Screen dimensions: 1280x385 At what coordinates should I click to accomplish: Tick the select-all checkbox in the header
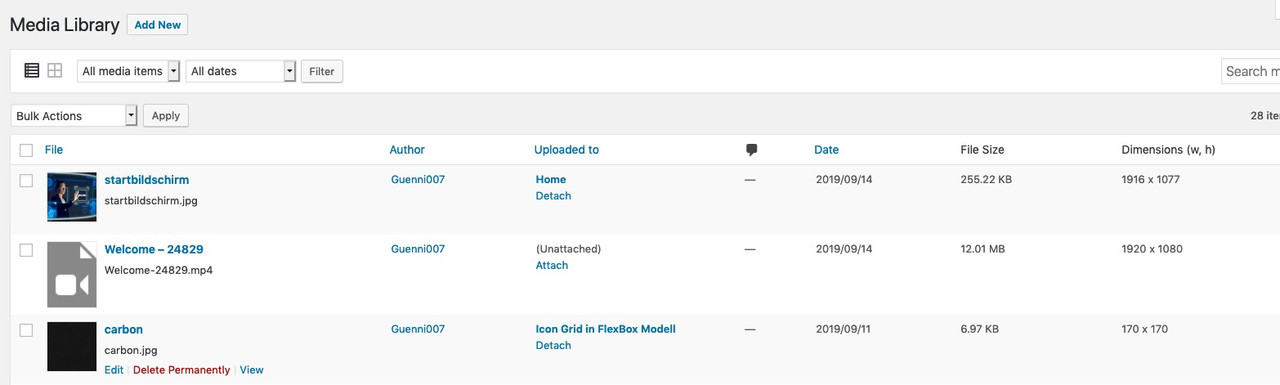[26, 150]
